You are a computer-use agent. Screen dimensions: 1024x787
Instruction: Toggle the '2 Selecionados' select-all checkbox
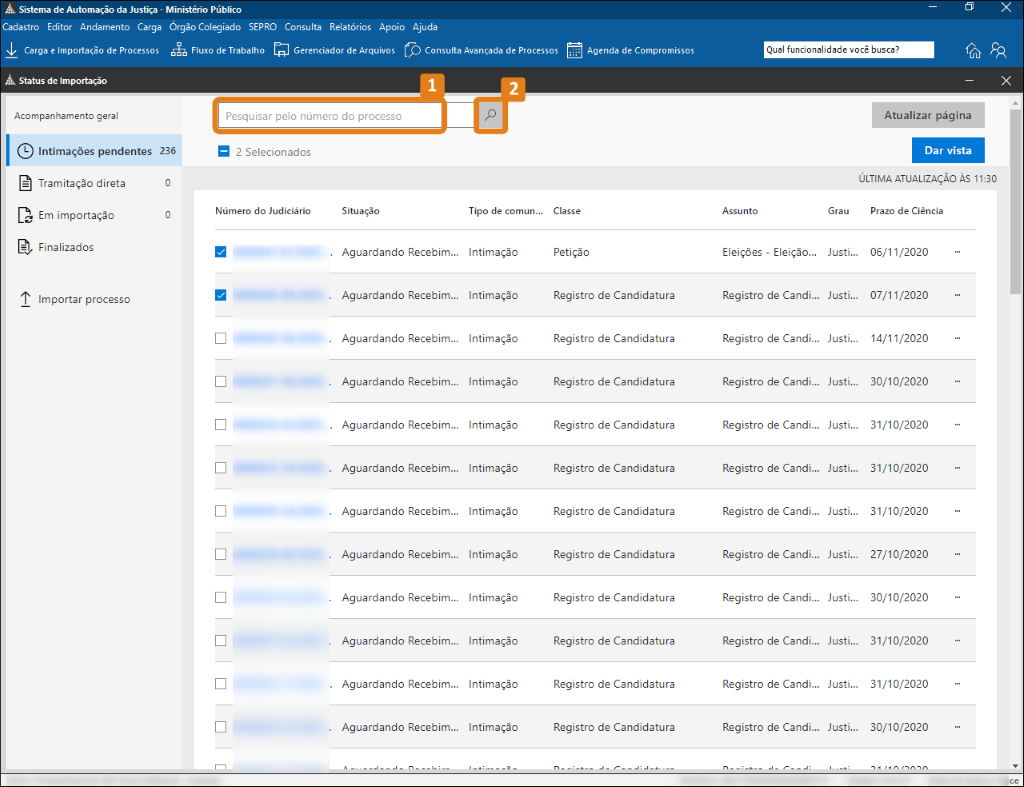click(x=223, y=152)
